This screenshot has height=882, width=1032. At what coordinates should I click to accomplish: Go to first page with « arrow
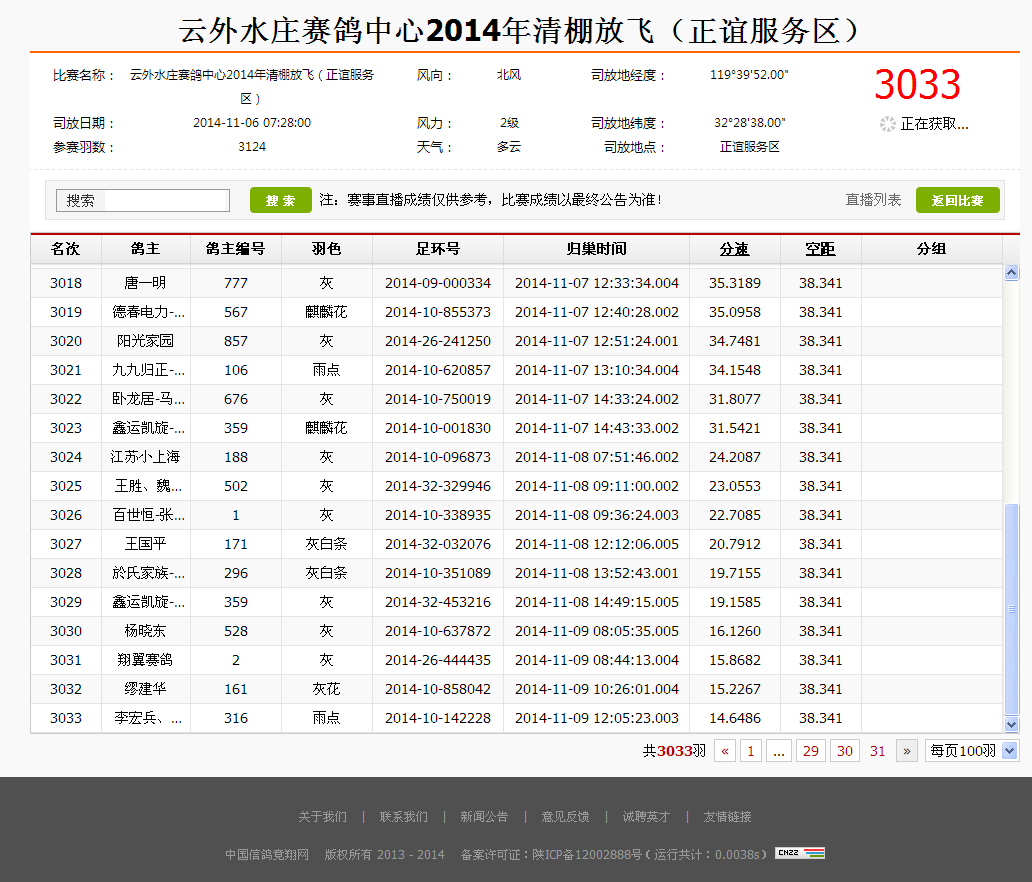pyautogui.click(x=725, y=751)
